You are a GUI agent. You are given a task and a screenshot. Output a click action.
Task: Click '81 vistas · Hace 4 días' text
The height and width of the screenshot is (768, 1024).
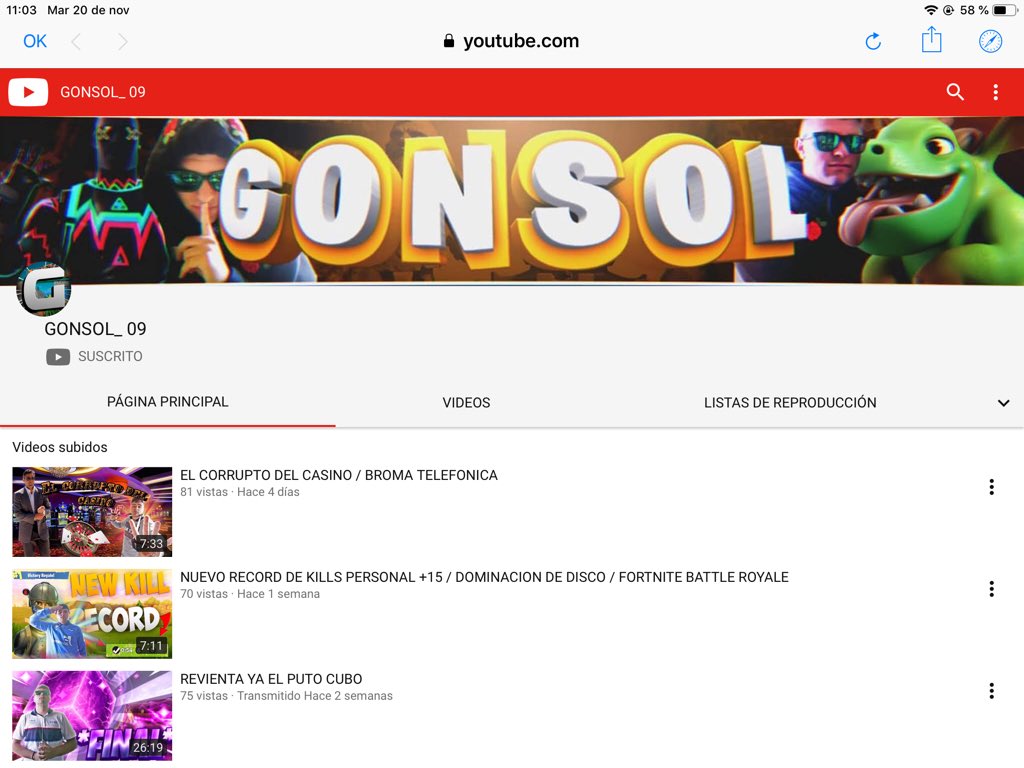(x=240, y=492)
